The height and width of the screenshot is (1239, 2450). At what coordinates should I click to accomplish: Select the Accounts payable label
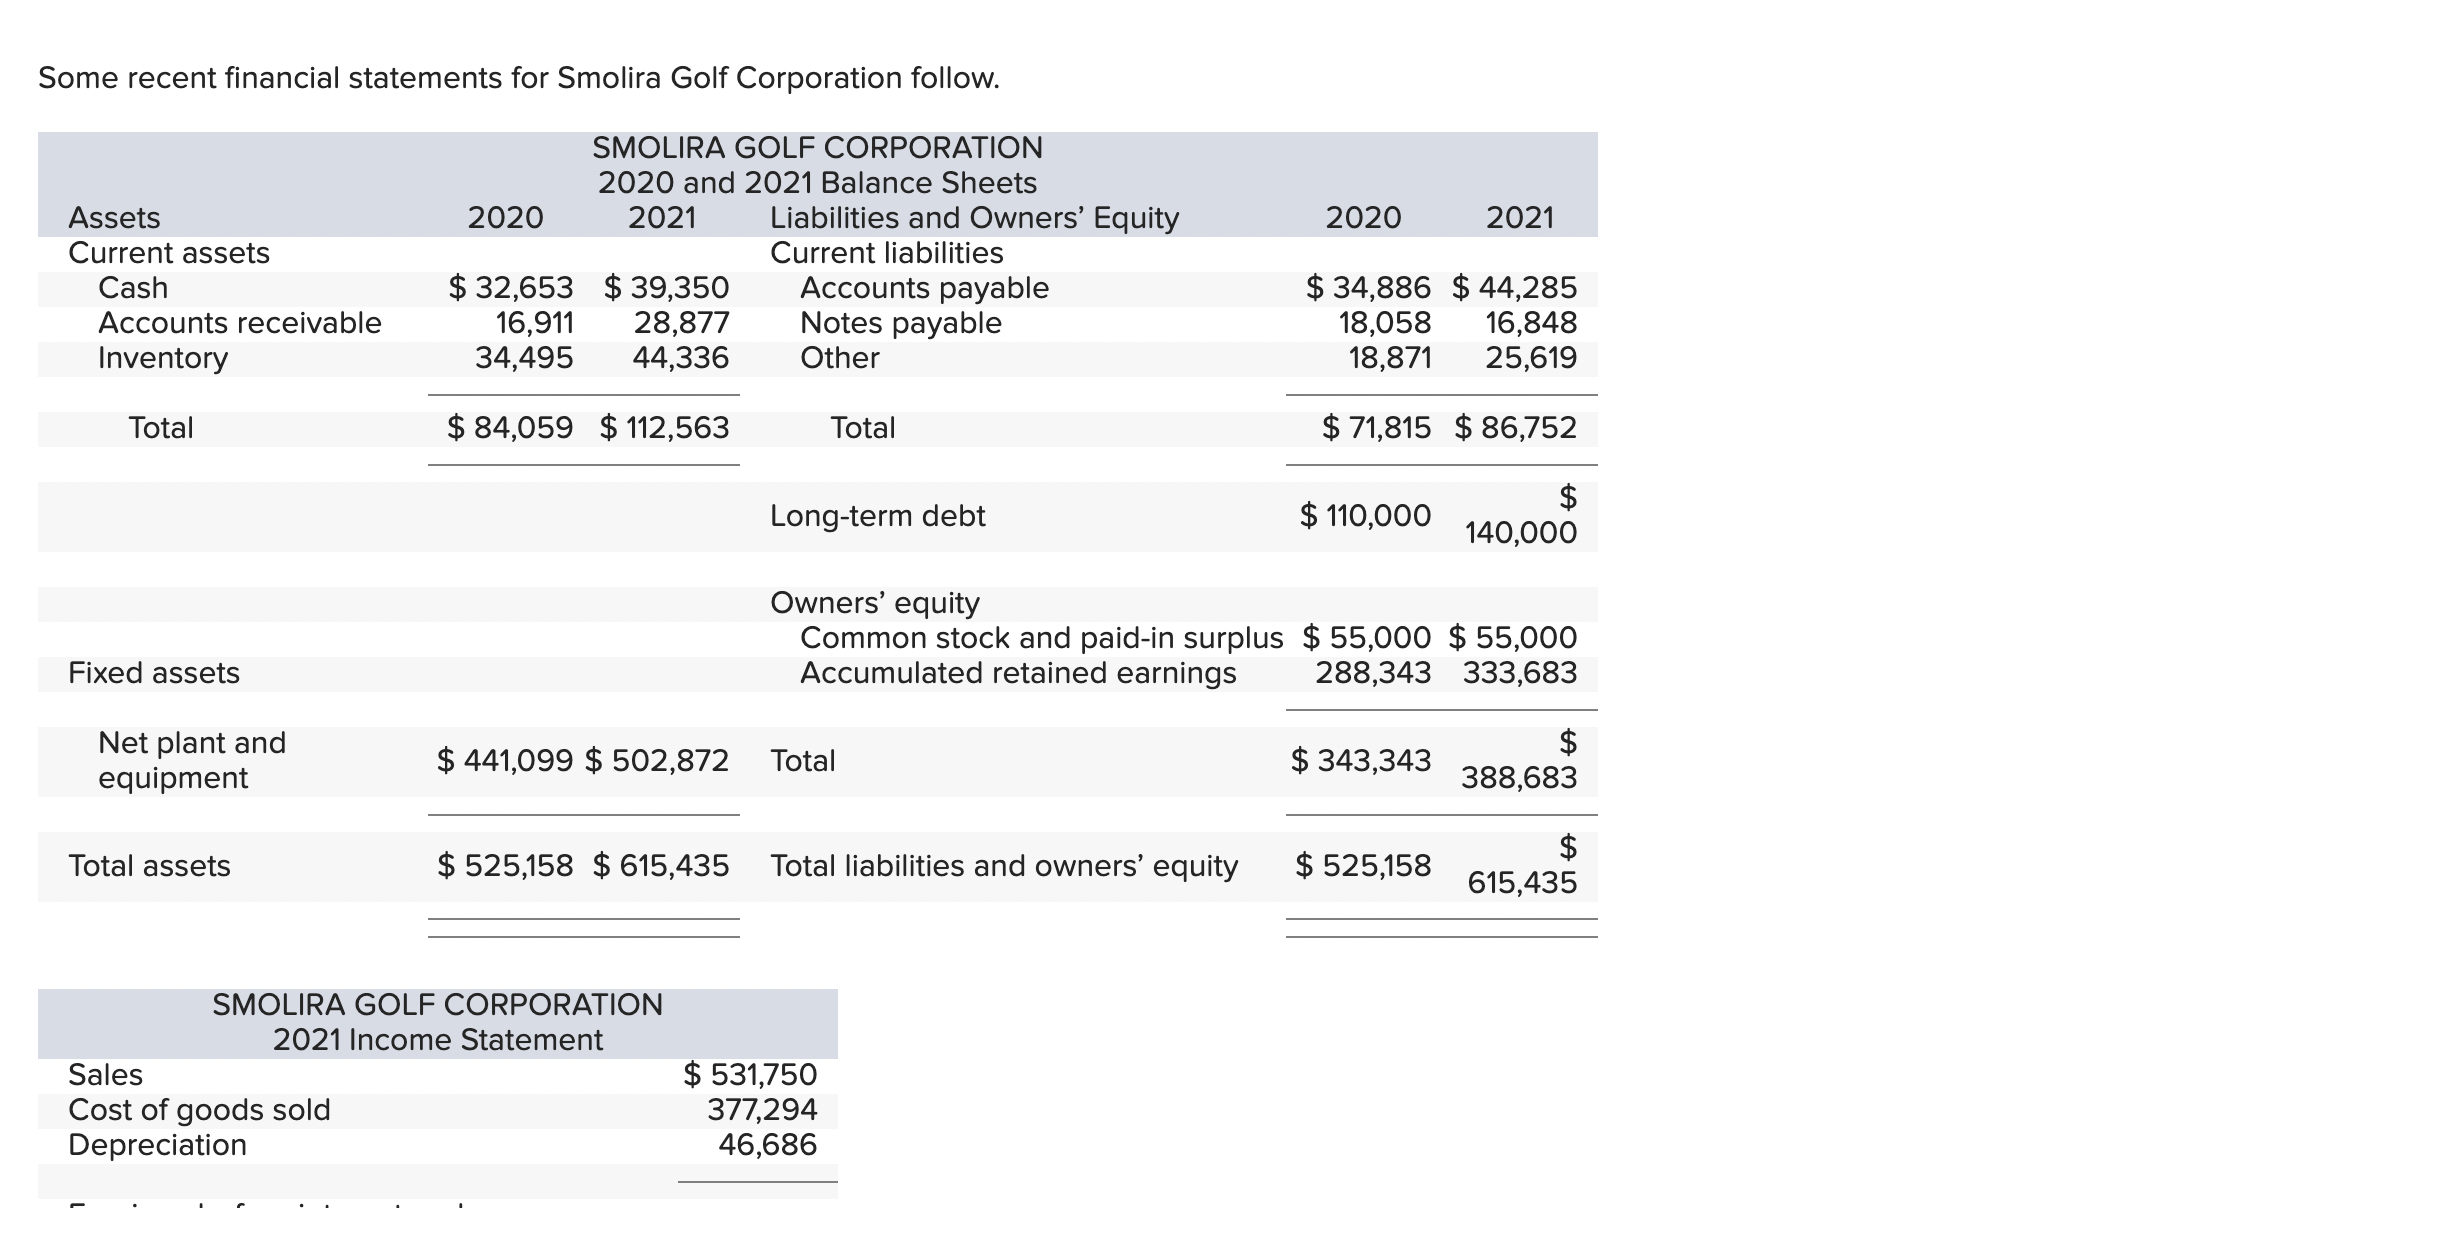pyautogui.click(x=925, y=288)
